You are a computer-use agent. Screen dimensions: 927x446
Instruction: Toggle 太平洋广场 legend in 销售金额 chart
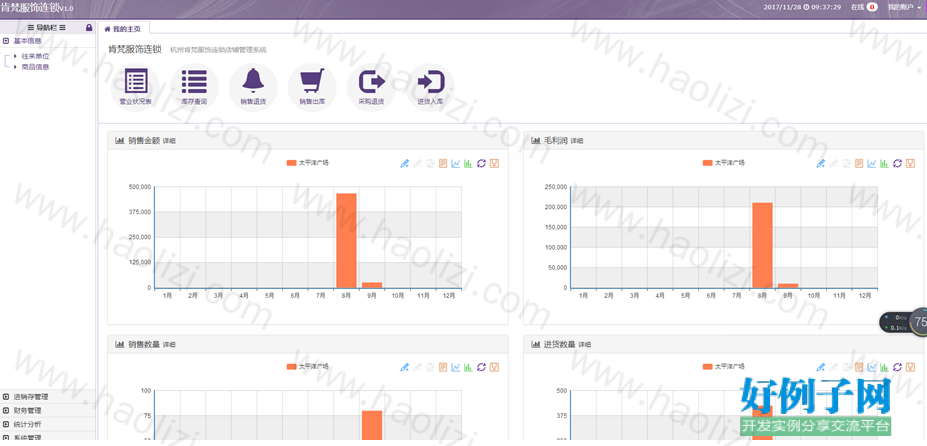[x=307, y=163]
